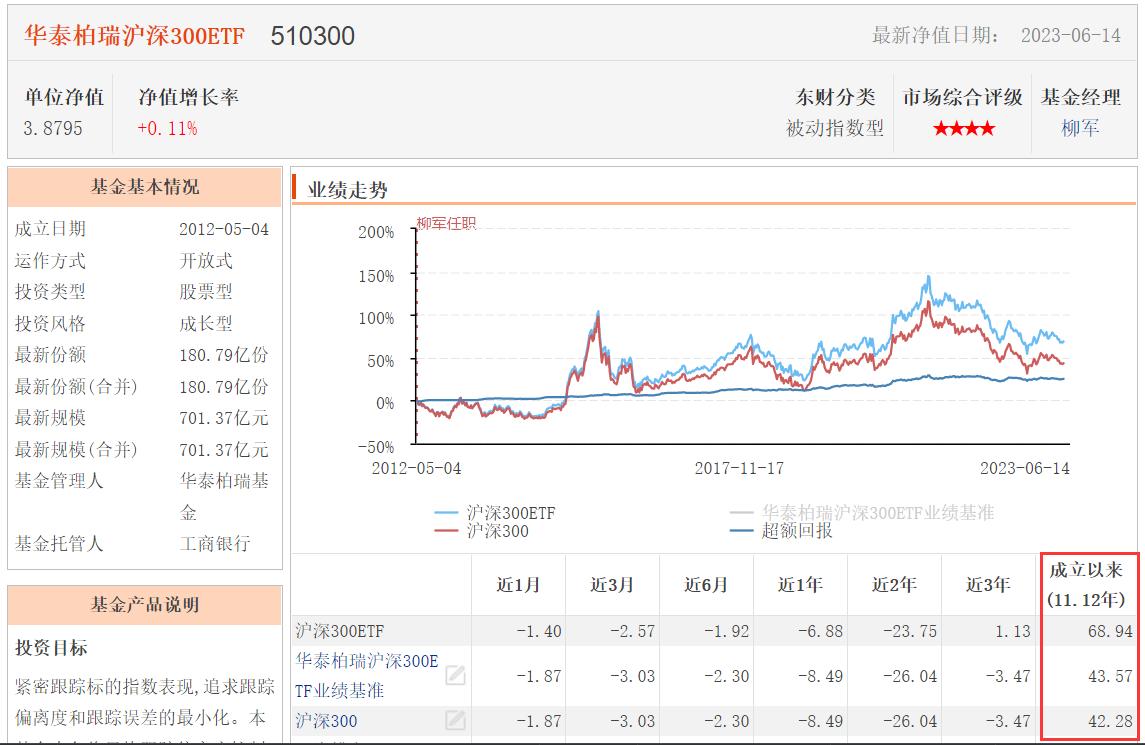1145x745 pixels.
Task: Click the 柳军任职 annotation on the chart
Action: [x=443, y=223]
